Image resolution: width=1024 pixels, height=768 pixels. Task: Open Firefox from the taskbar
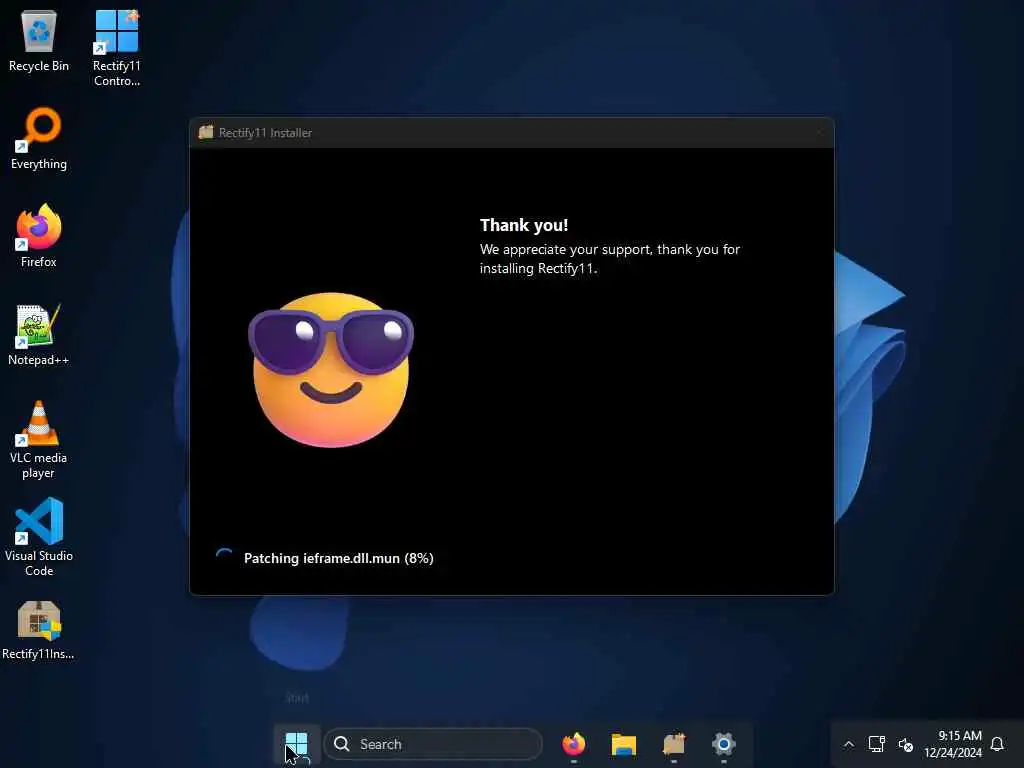(x=573, y=744)
